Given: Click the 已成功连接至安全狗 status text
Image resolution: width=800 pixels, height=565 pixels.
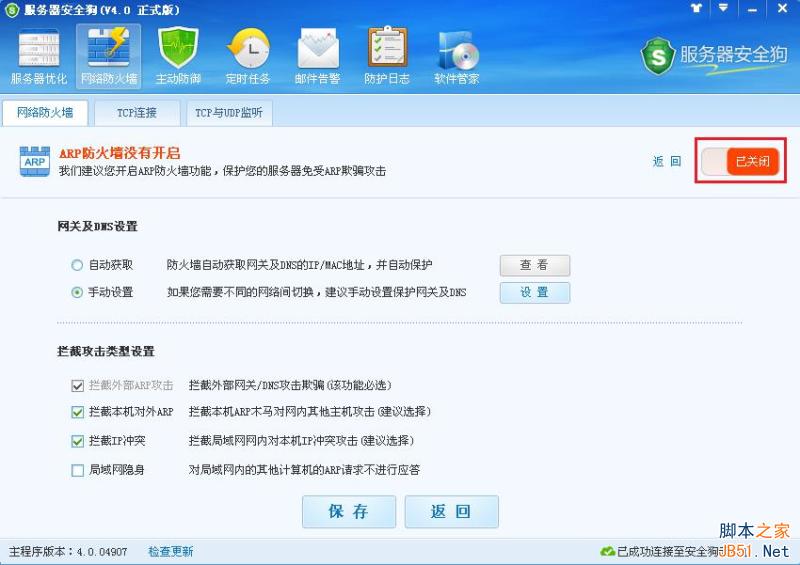Looking at the screenshot, I should point(668,551).
